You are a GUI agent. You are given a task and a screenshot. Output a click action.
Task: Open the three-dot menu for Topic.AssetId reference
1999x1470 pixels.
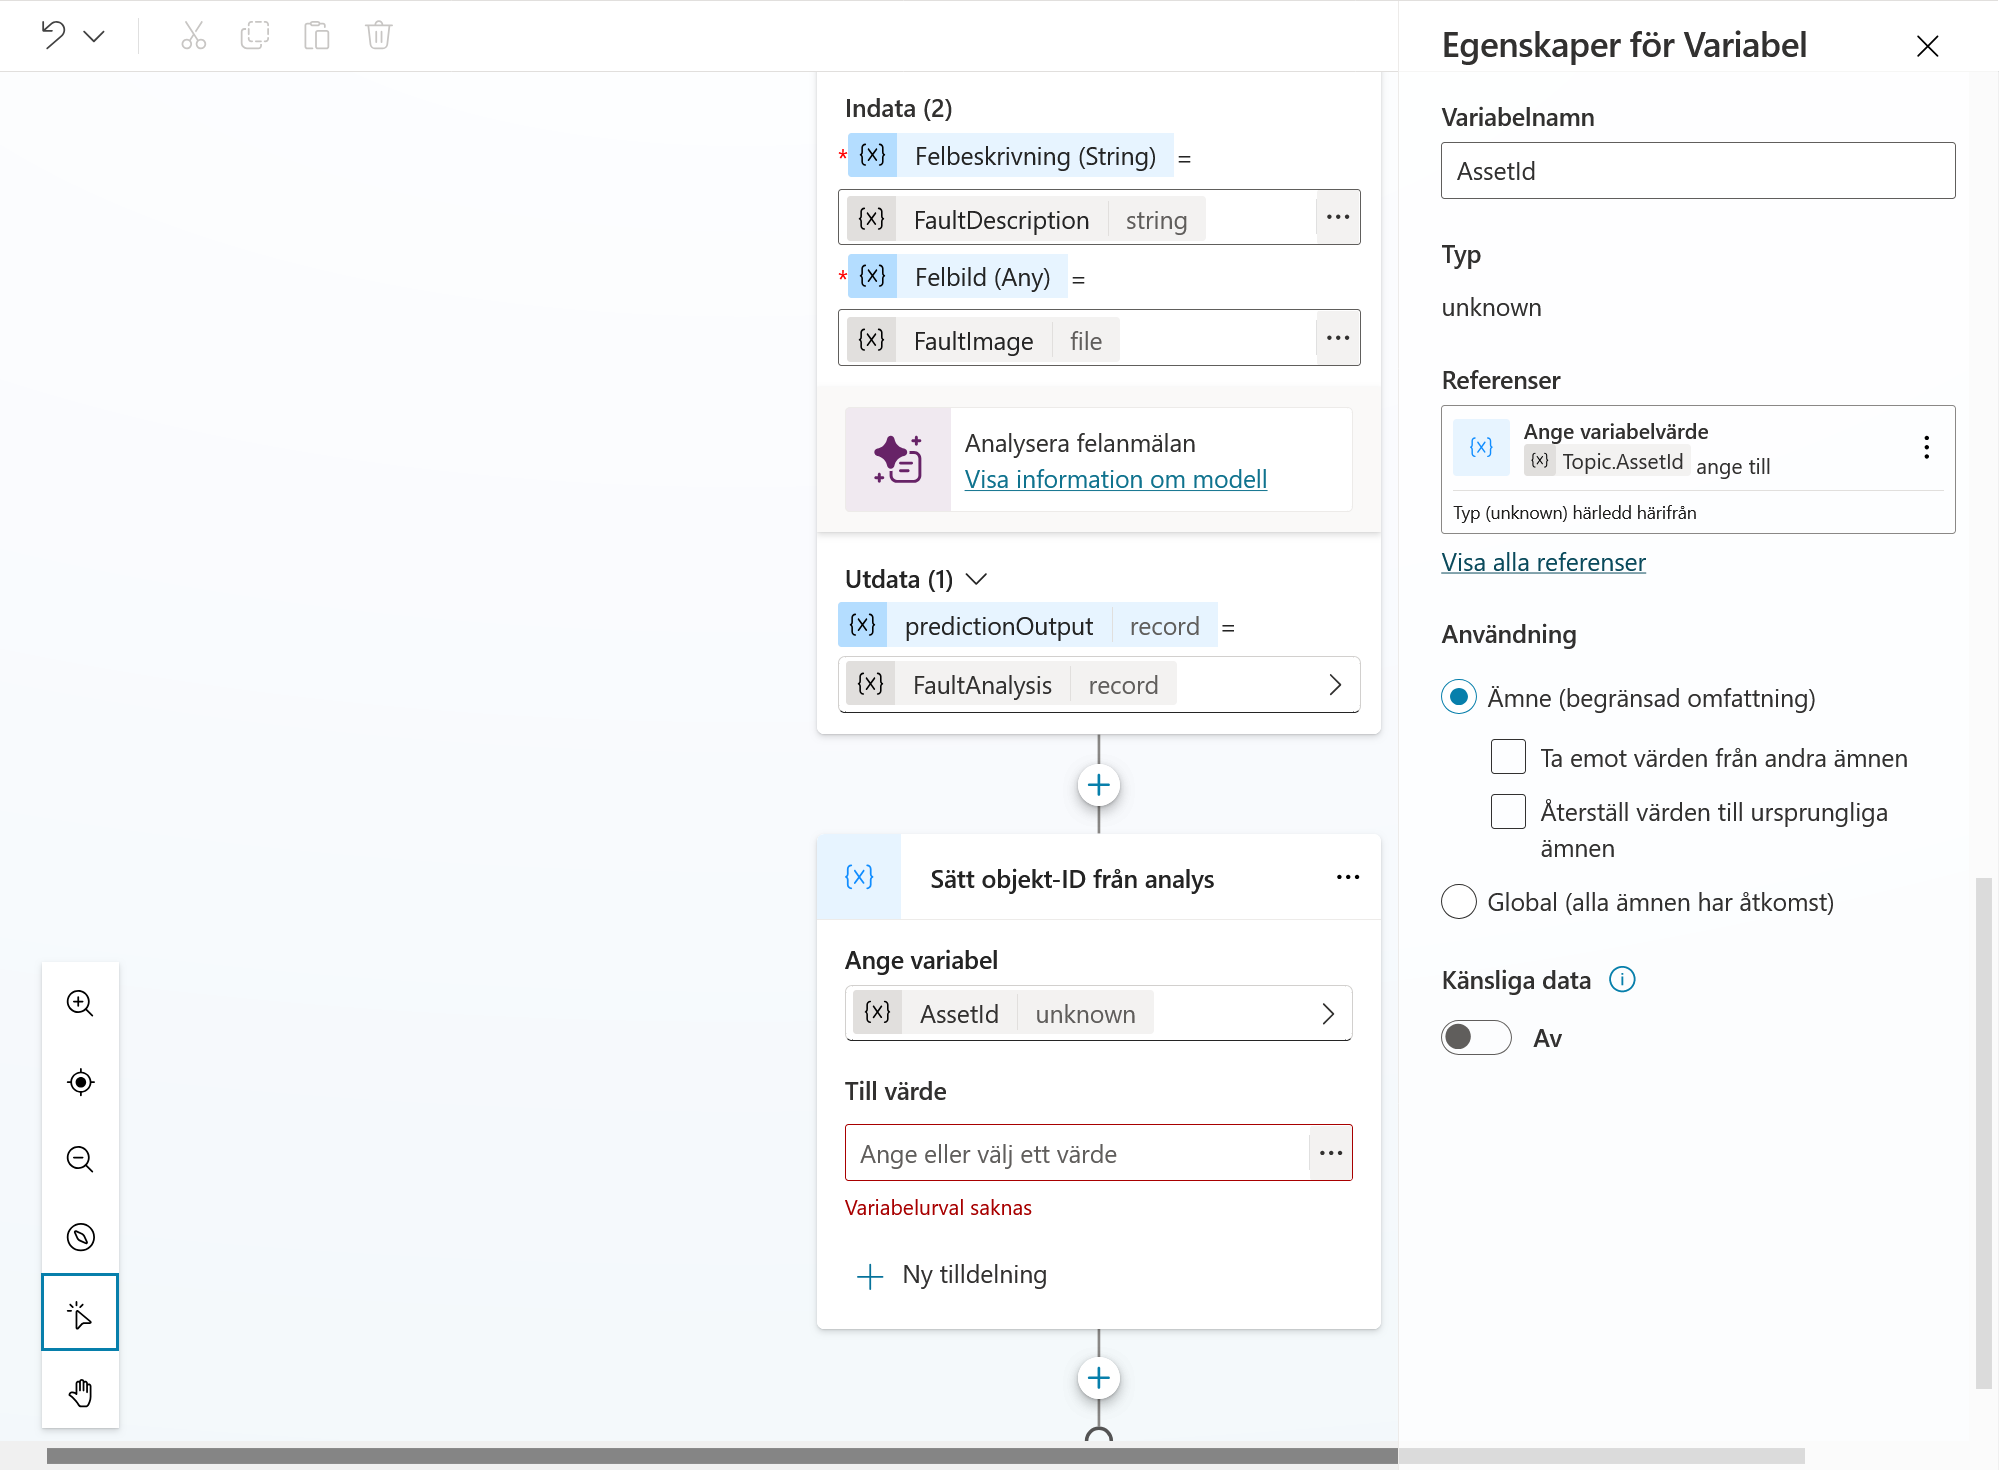pos(1926,447)
